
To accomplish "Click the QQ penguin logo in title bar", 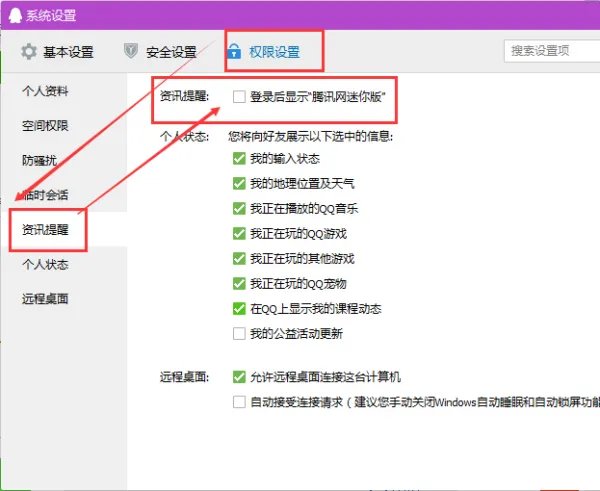I will tap(15, 16).
